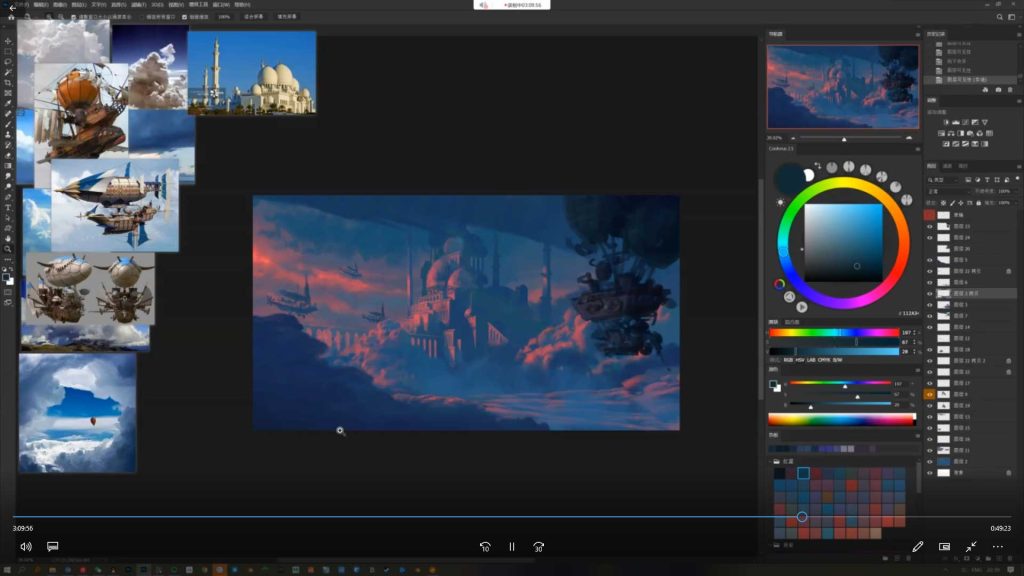Select the Lasso tool
Screen dimensions: 1024x576
point(8,62)
